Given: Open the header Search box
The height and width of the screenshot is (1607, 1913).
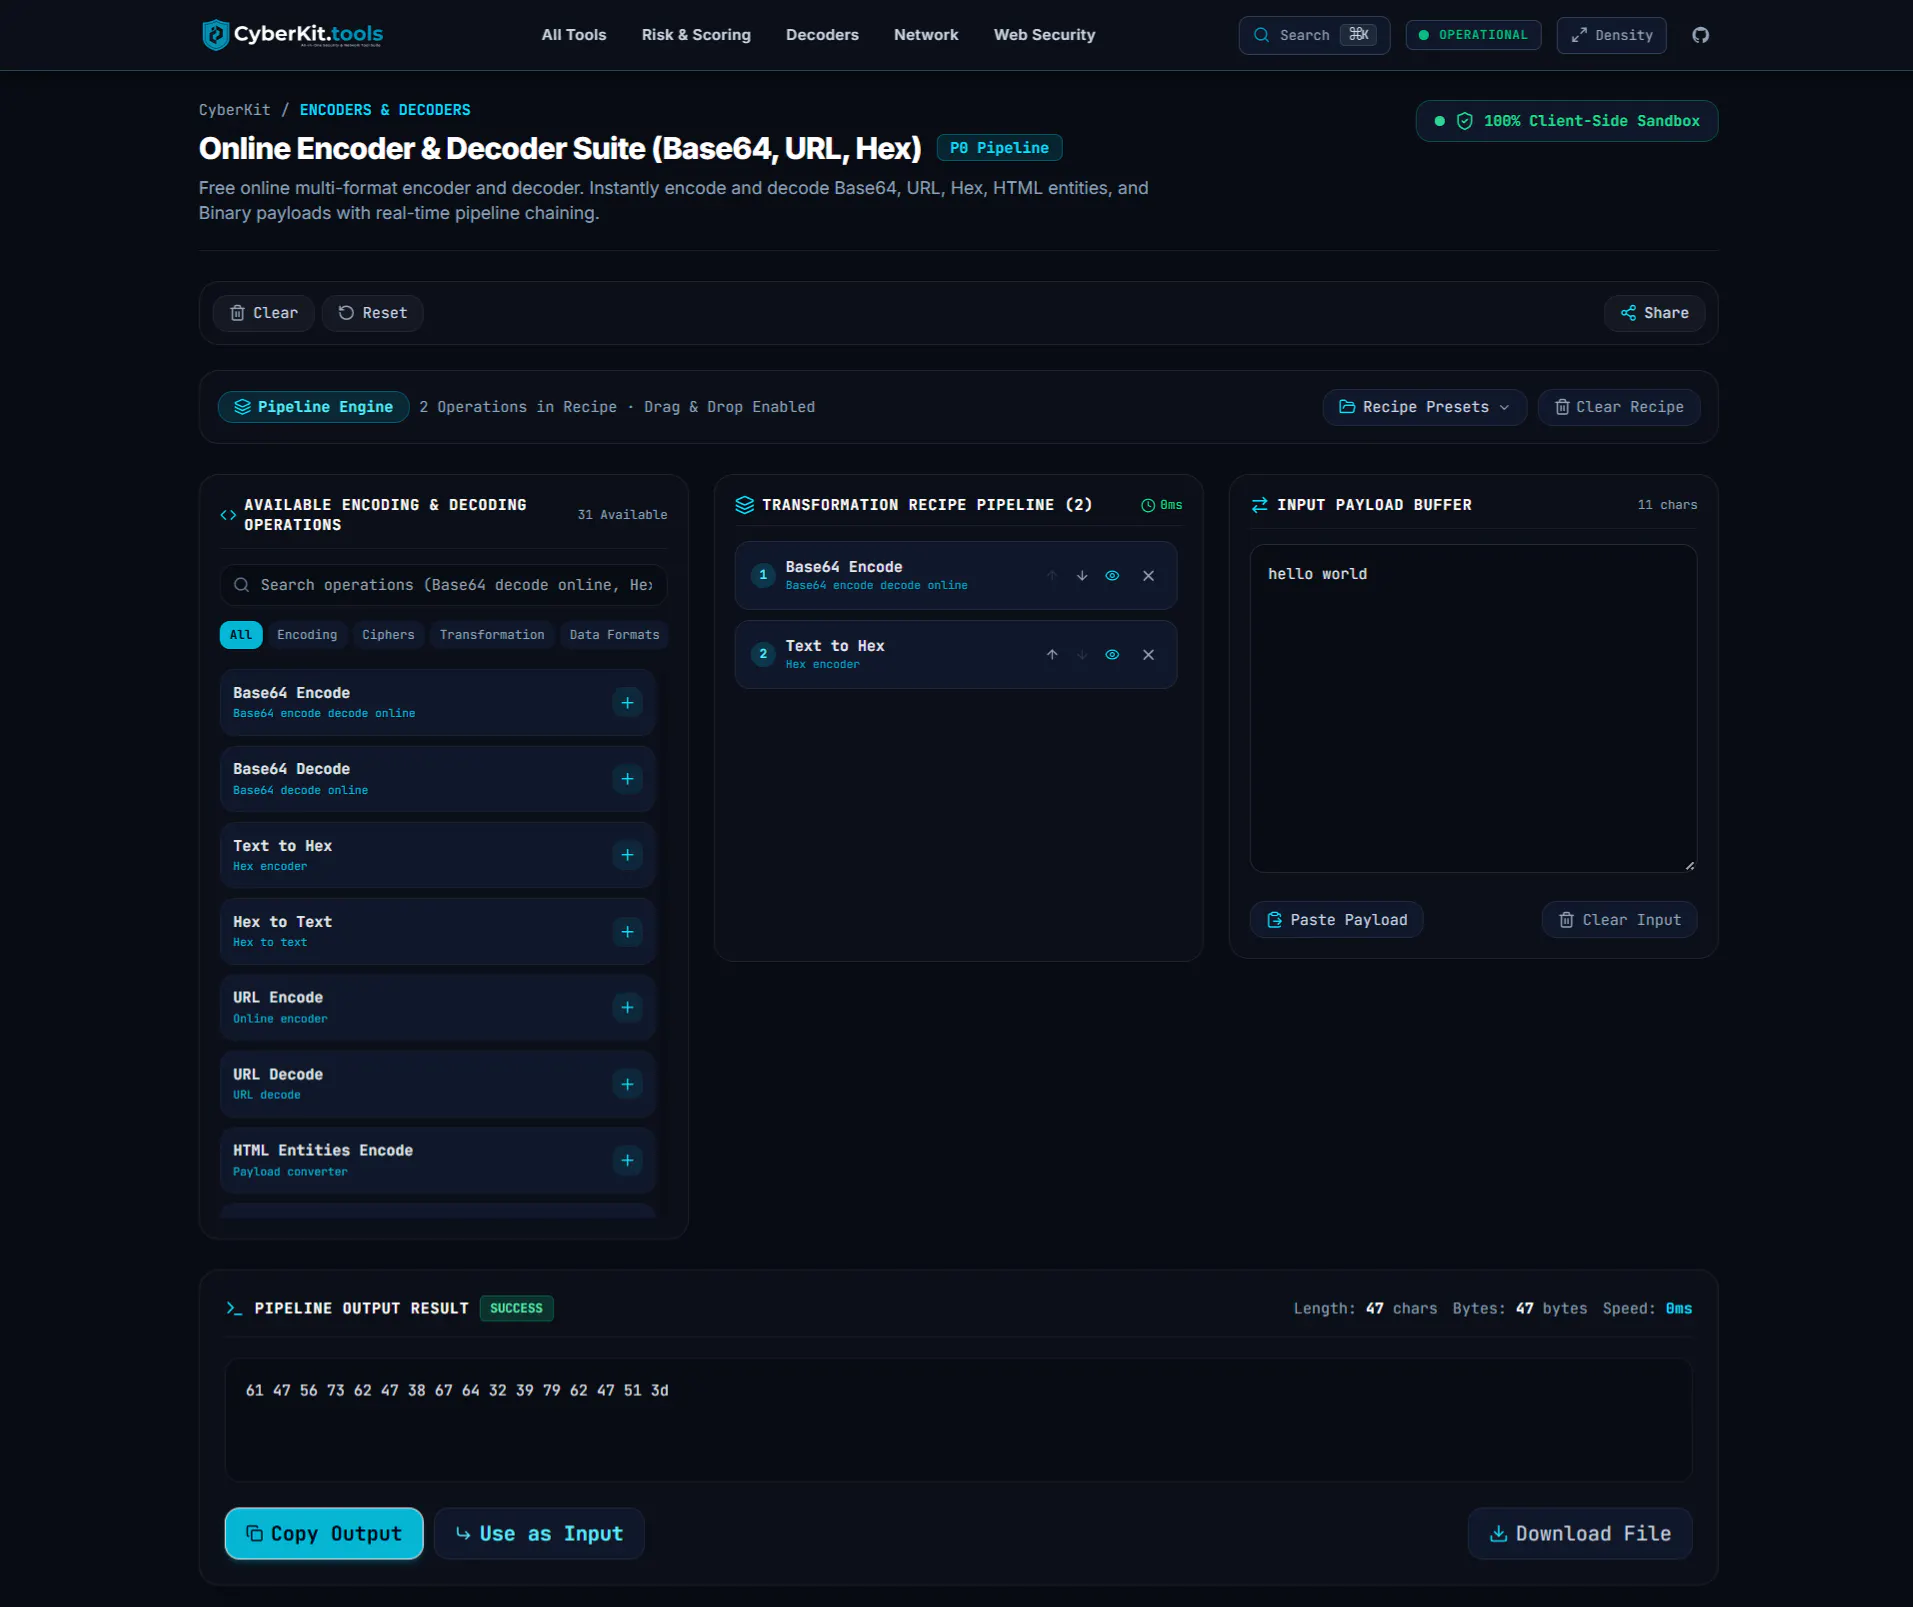Looking at the screenshot, I should (1314, 35).
